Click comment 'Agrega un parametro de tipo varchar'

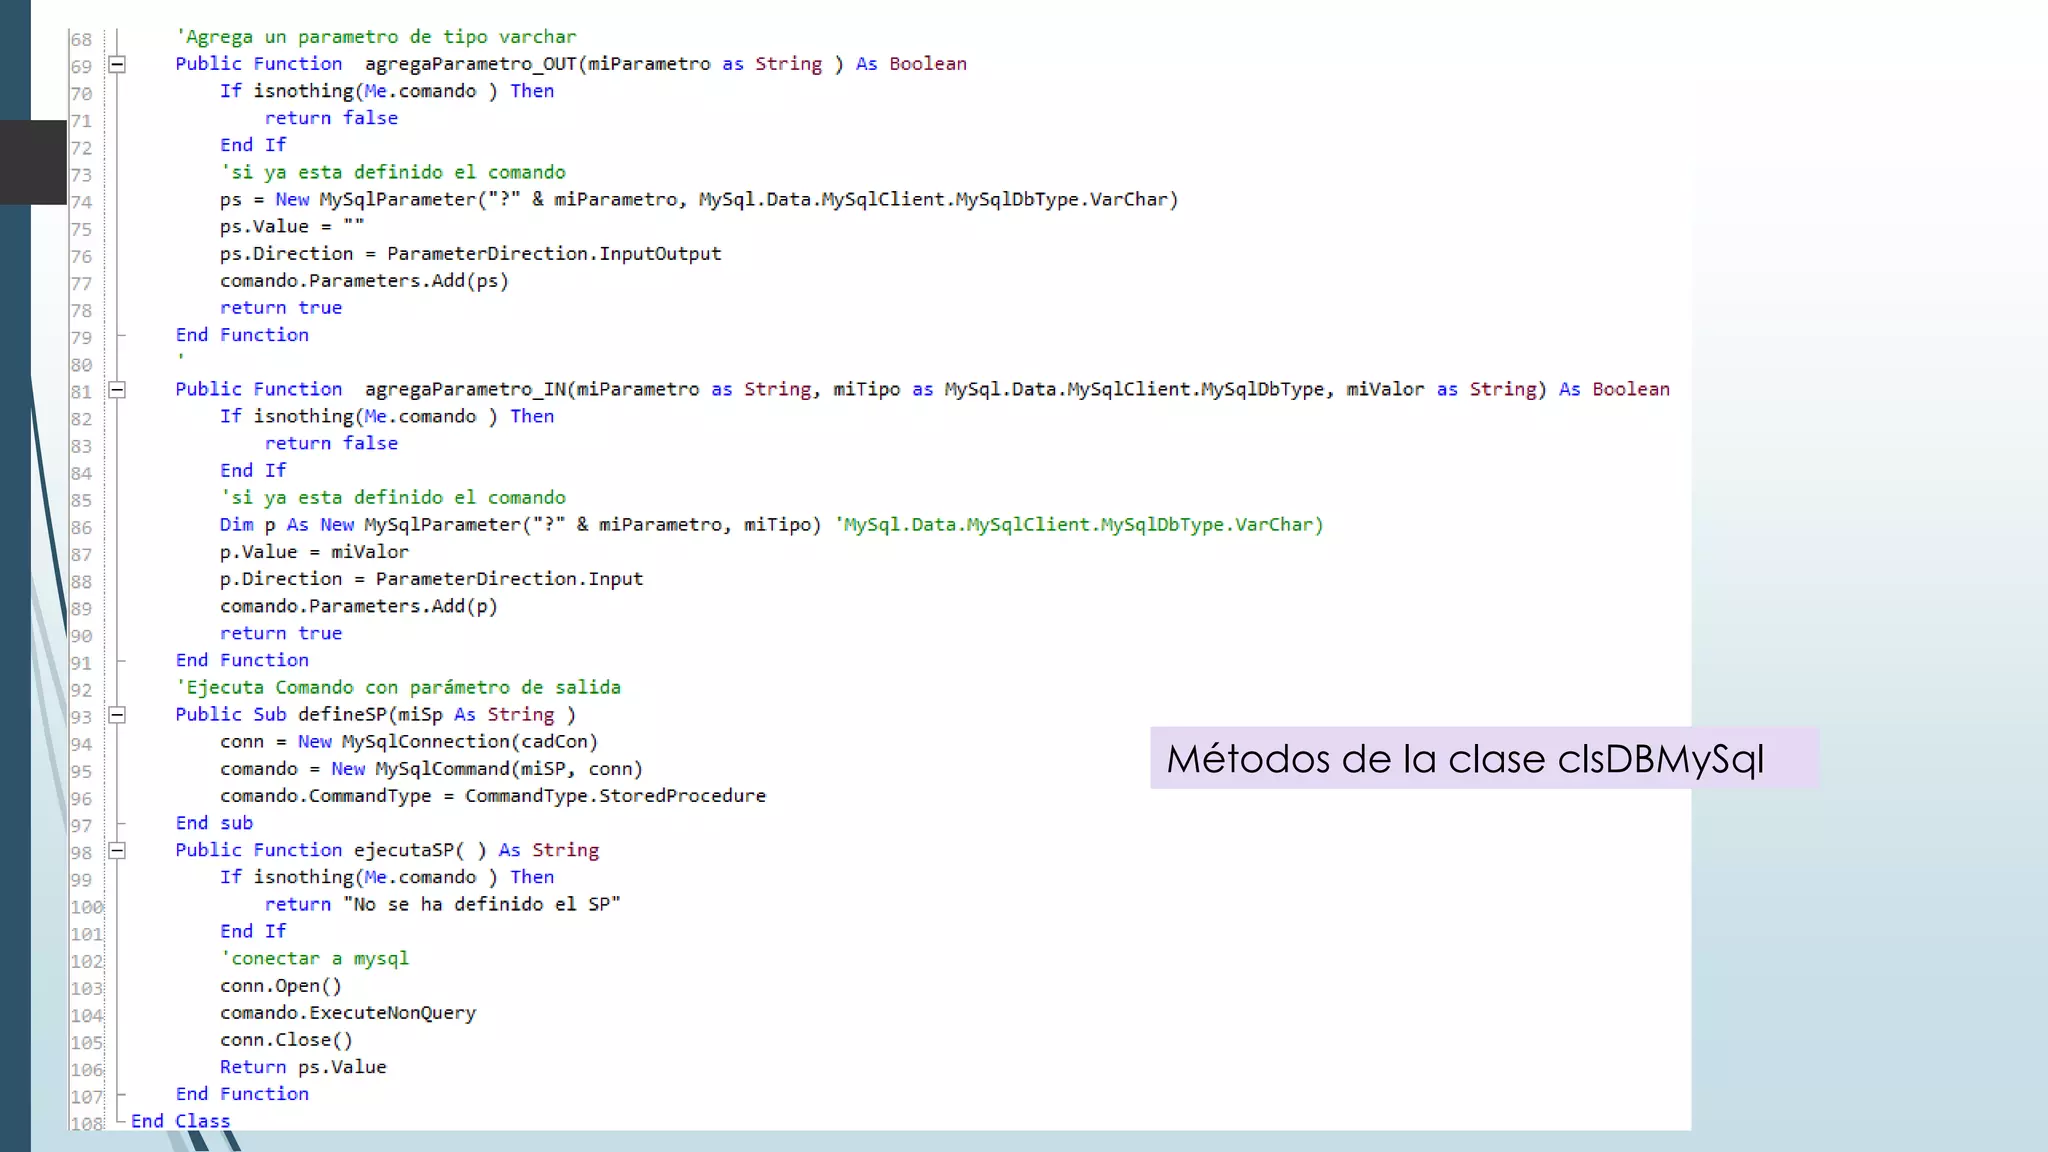pos(376,37)
